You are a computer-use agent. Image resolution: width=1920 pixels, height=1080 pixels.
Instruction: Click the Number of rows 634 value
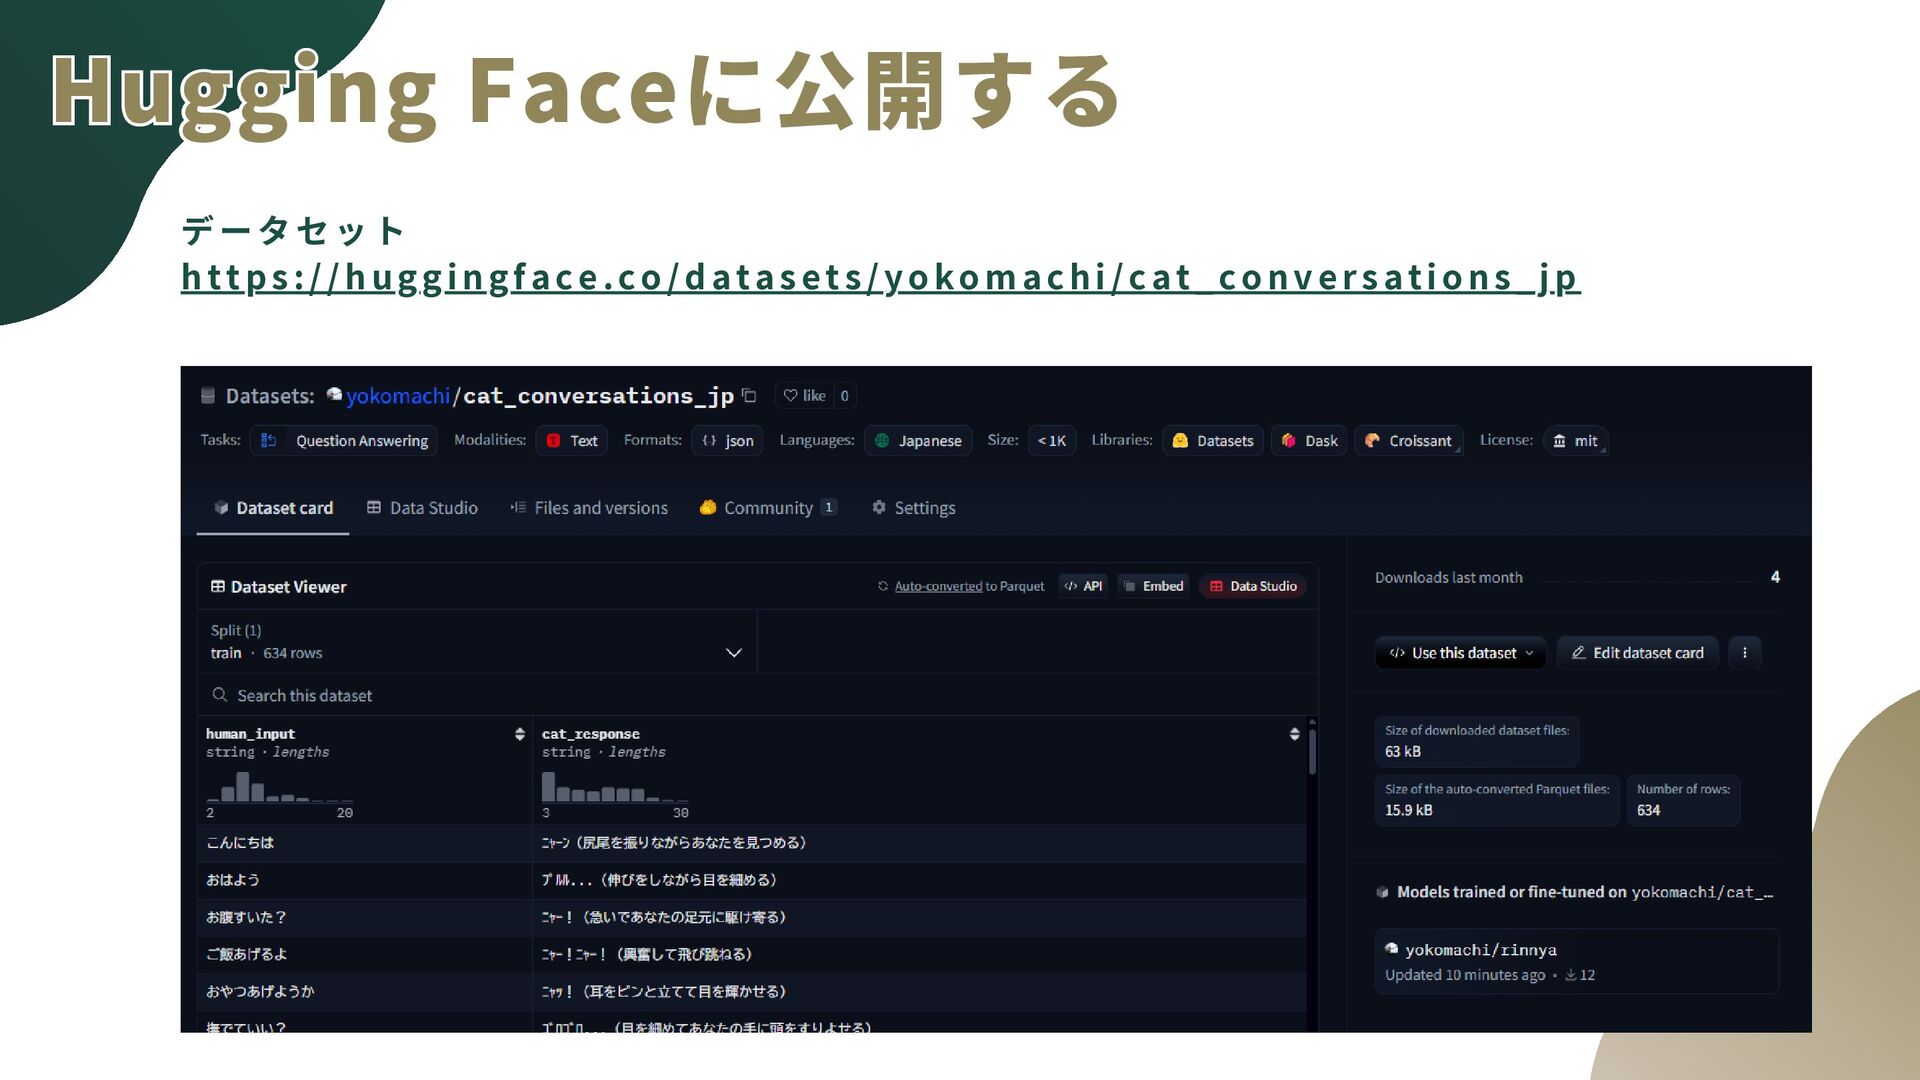pos(1648,811)
